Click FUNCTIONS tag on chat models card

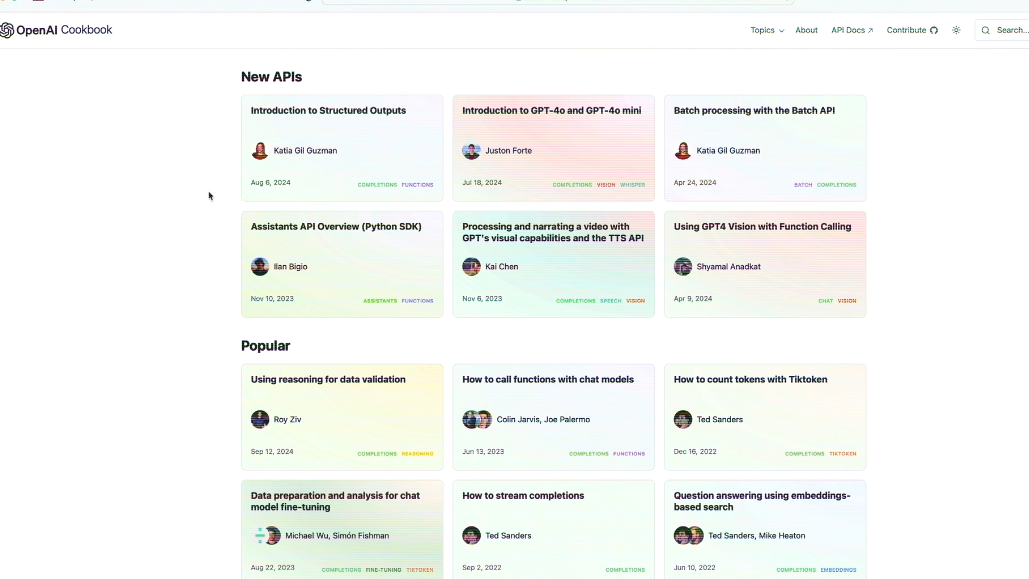point(629,454)
